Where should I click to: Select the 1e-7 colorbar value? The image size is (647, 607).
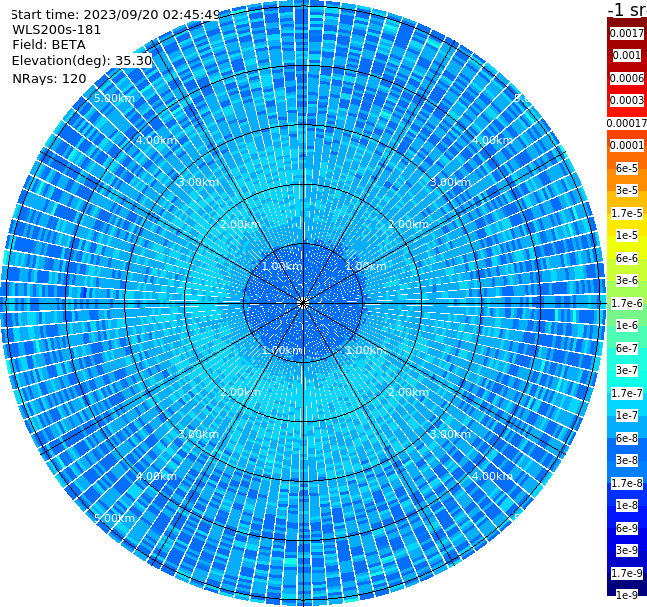[x=627, y=415]
